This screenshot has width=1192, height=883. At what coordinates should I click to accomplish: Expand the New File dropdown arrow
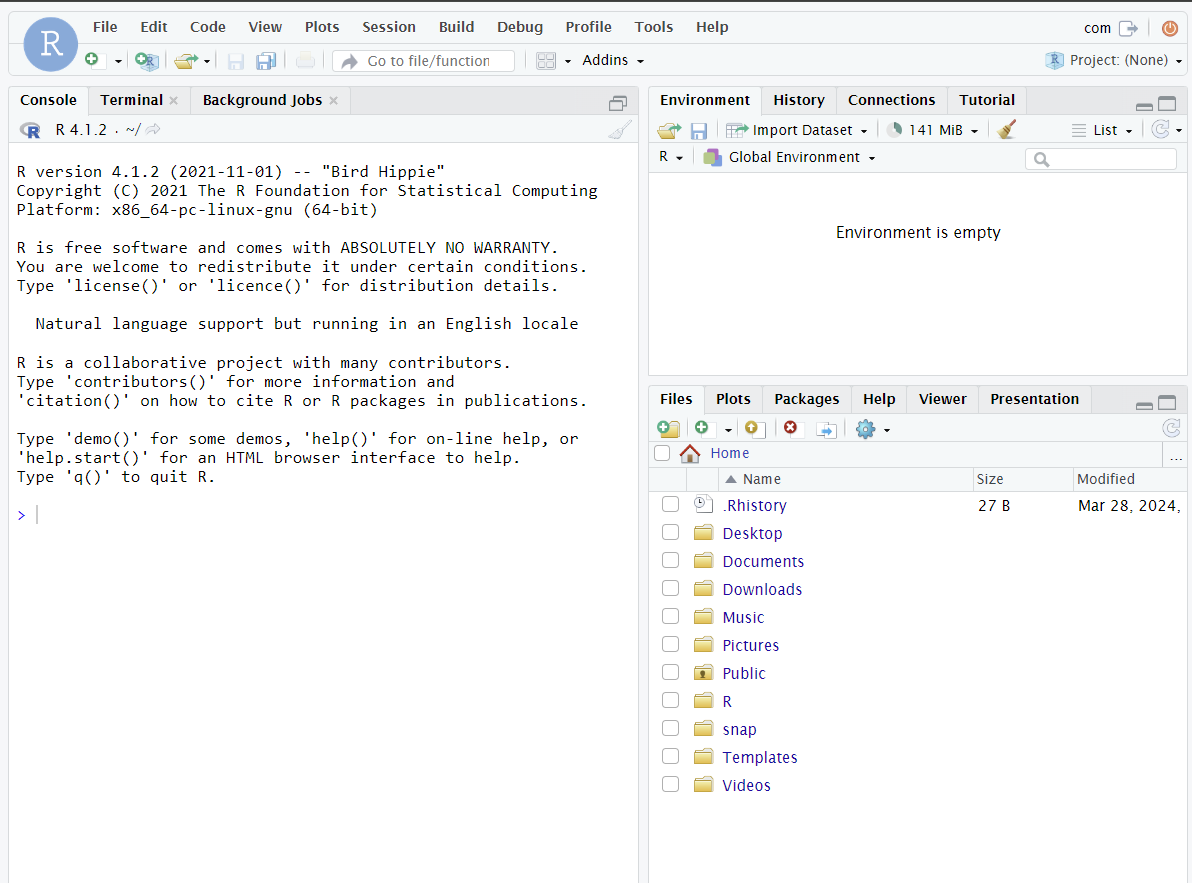[118, 62]
